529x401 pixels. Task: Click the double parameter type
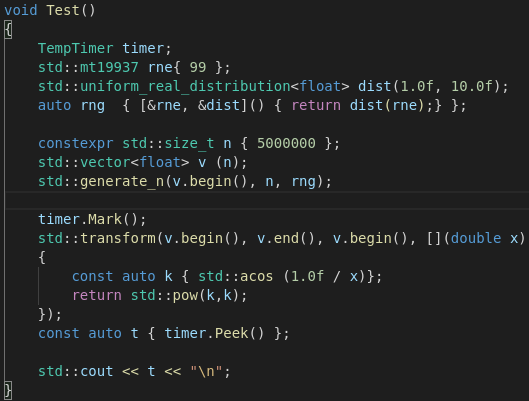(476, 238)
